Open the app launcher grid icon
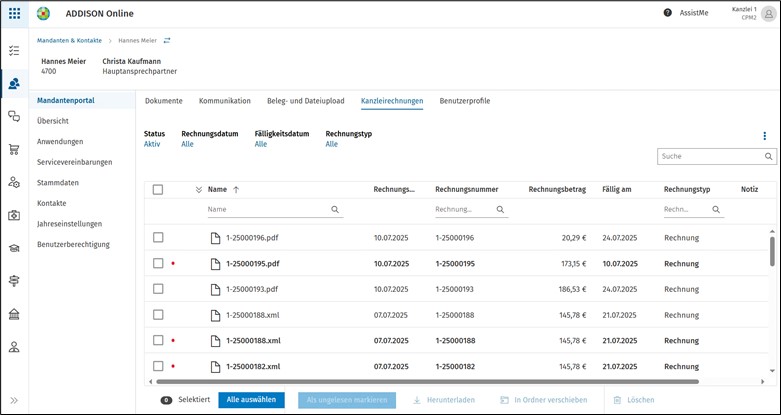This screenshot has height=415, width=781. pyautogui.click(x=14, y=13)
